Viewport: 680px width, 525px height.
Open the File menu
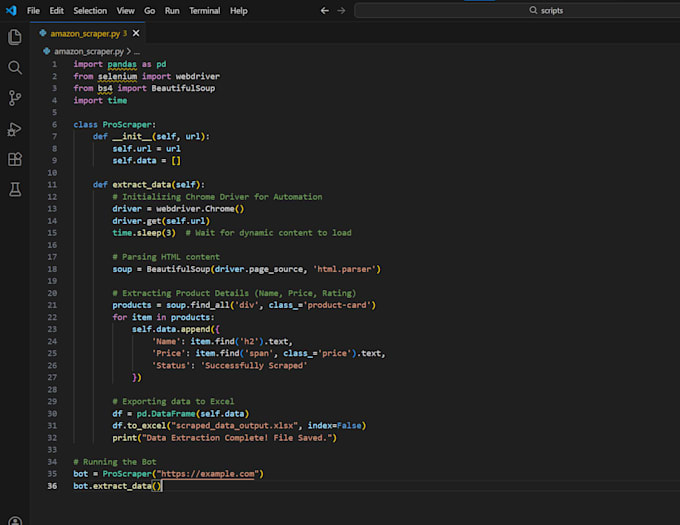click(33, 11)
